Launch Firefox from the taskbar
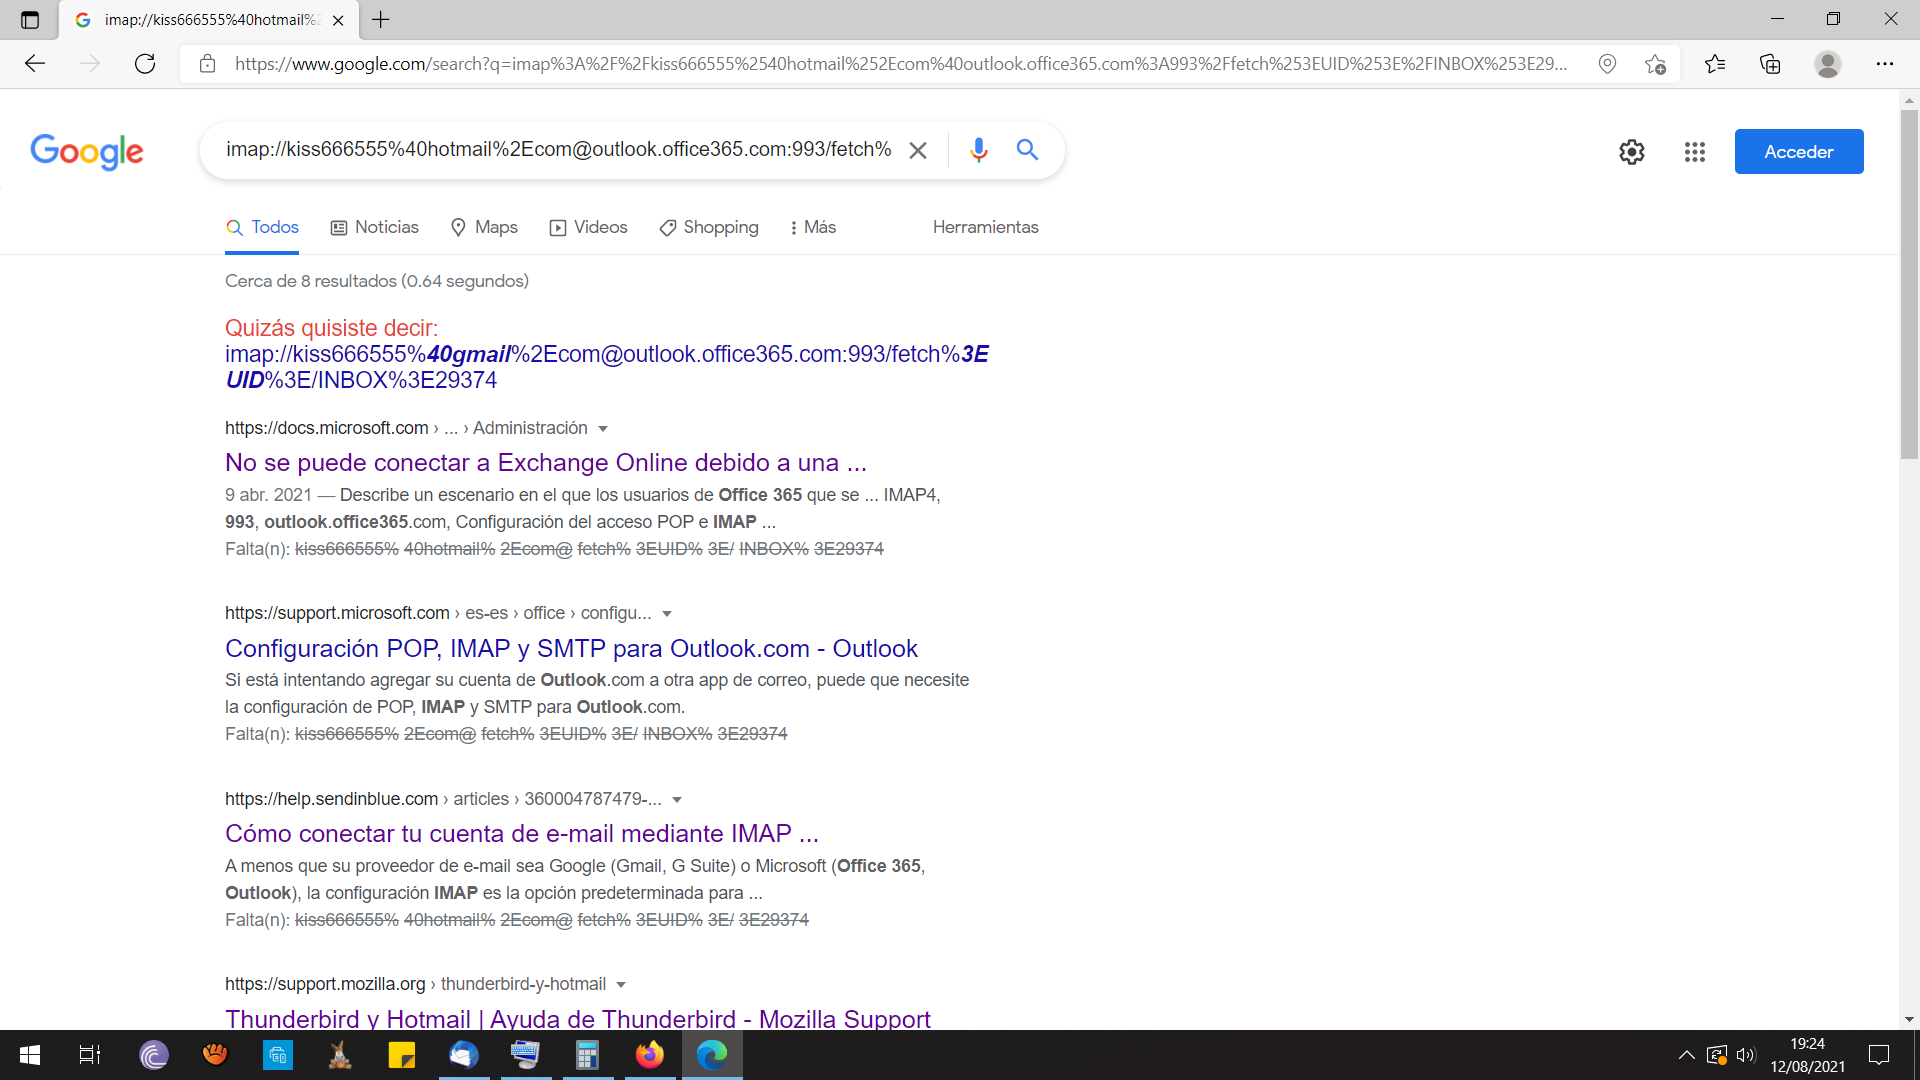The height and width of the screenshot is (1080, 1920). pyautogui.click(x=650, y=1055)
